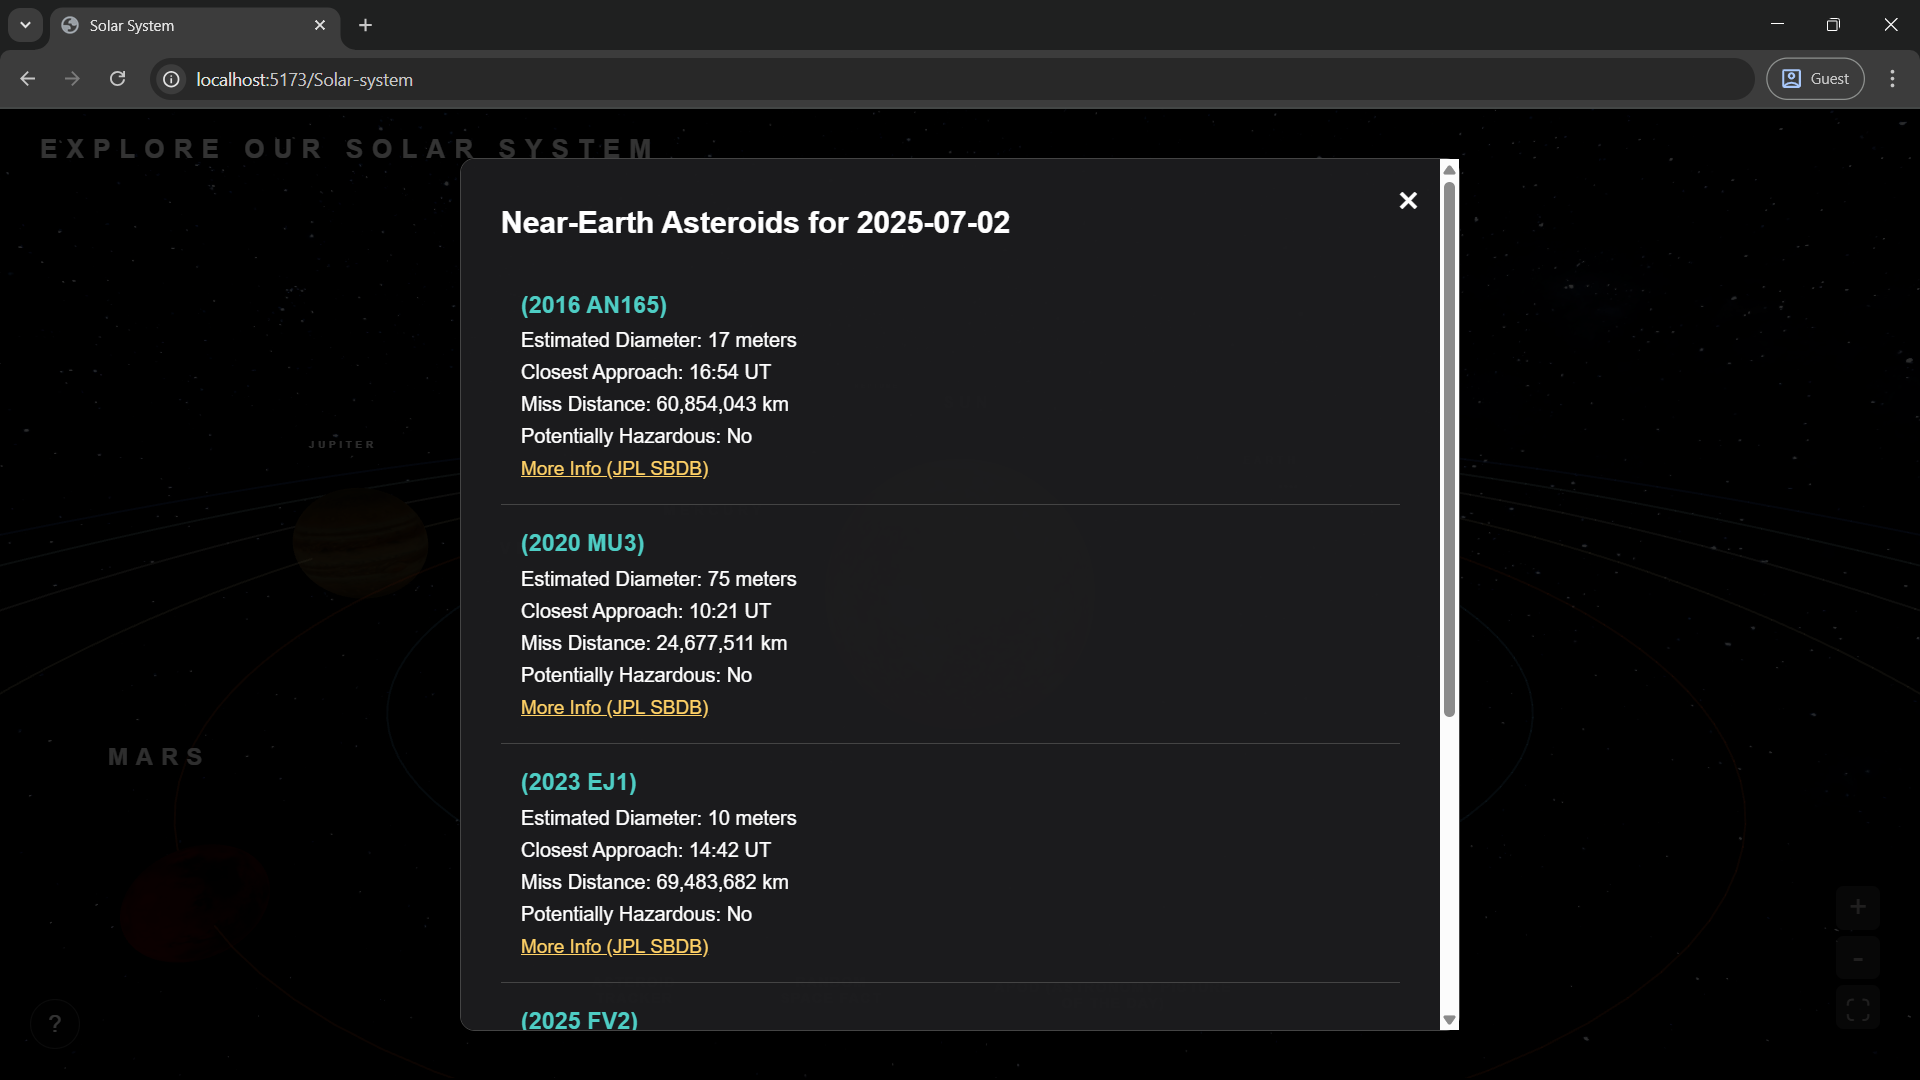
Task: Click the modal scrollbar up arrow
Action: click(1449, 169)
